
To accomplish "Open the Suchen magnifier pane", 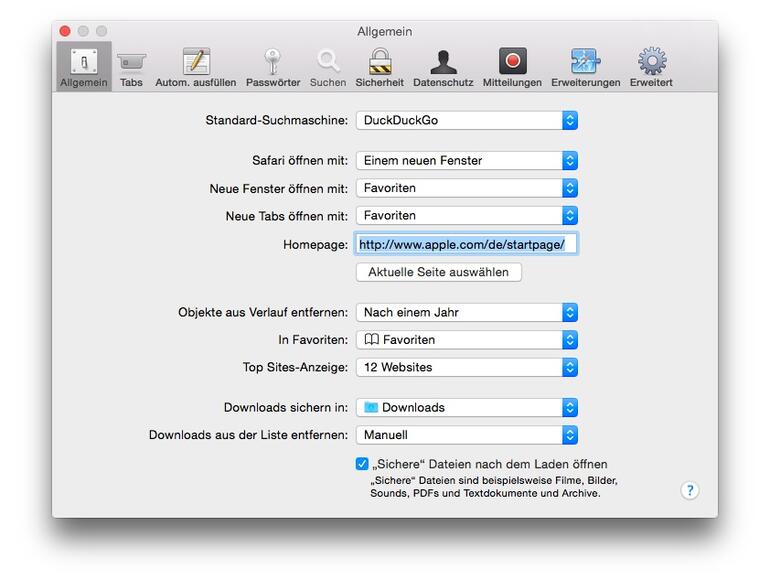I will click(328, 67).
